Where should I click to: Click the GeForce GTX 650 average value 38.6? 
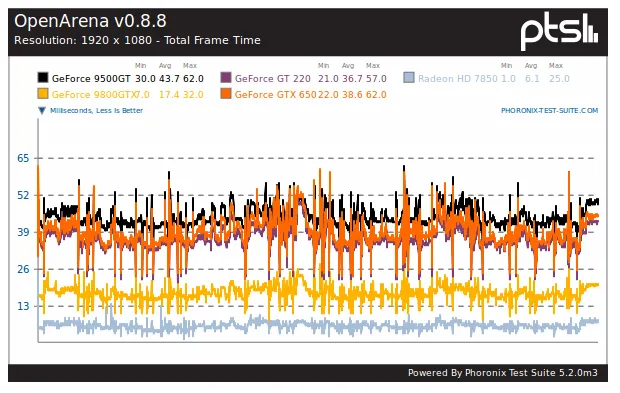[x=352, y=95]
